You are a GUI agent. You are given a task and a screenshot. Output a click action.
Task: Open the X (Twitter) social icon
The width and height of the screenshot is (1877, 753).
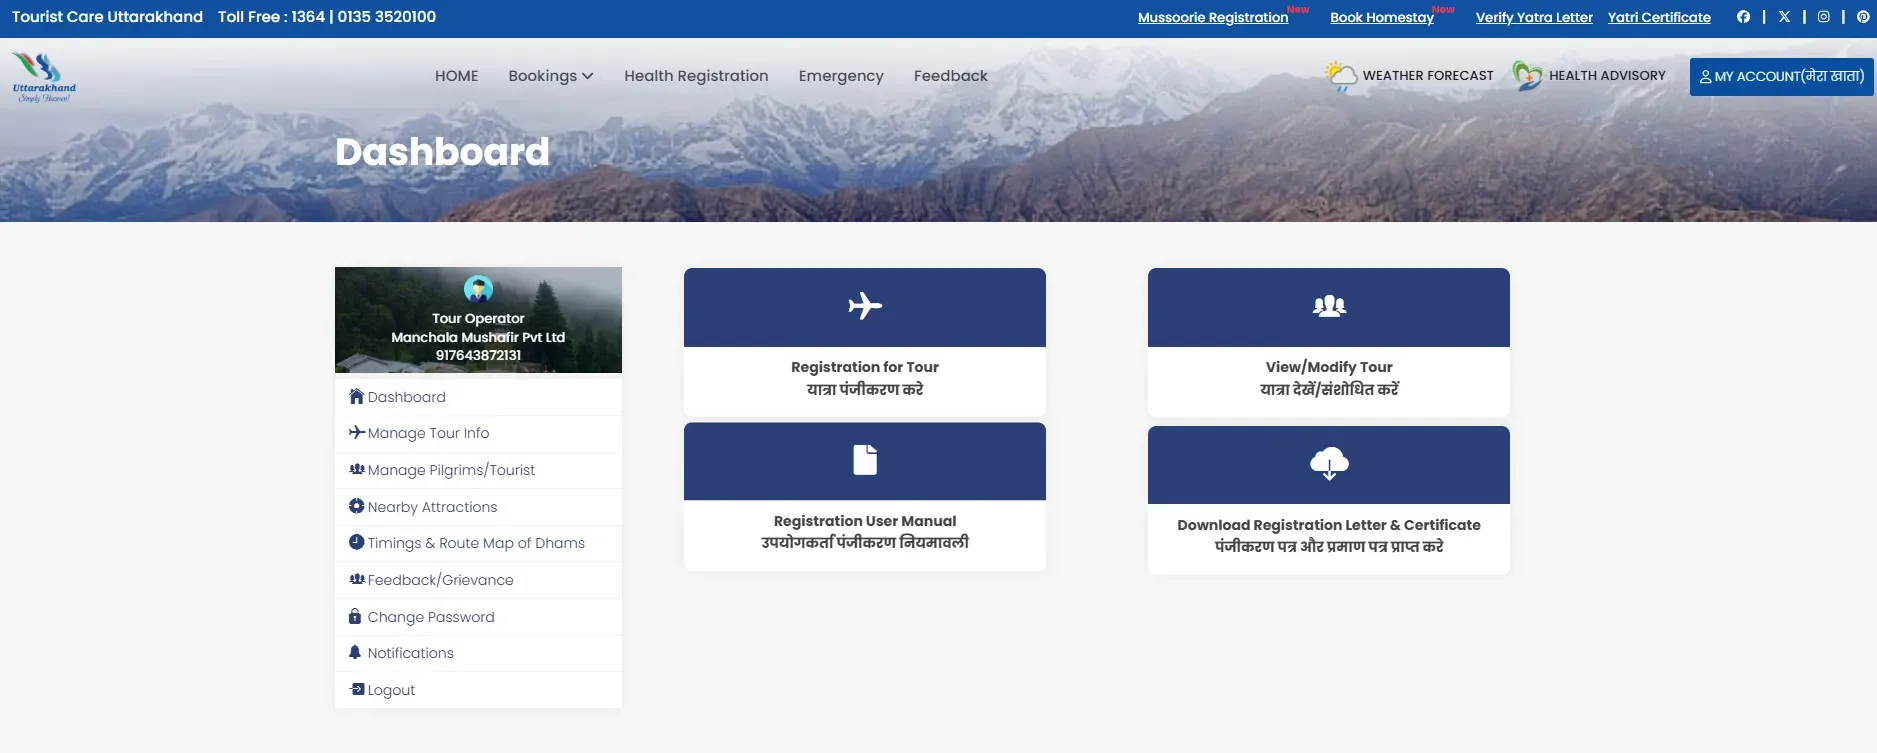tap(1784, 17)
